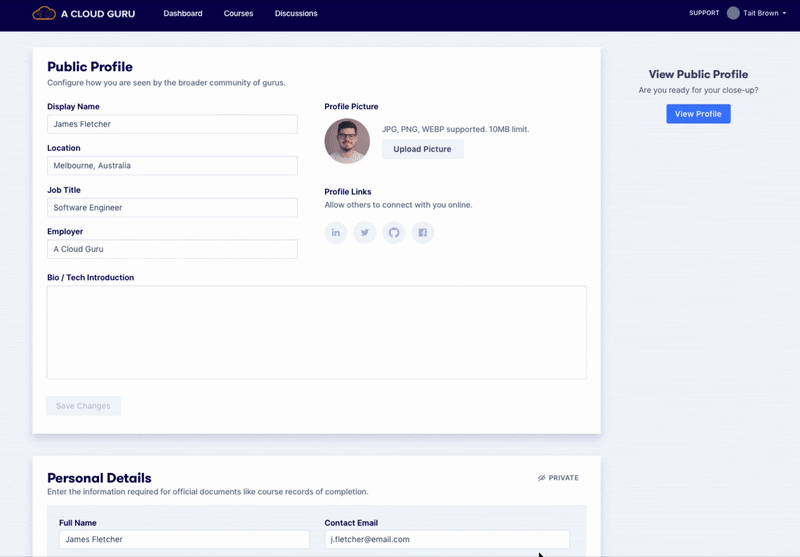The width and height of the screenshot is (800, 557).
Task: Open the LinkedIn profile link icon
Action: pyautogui.click(x=336, y=233)
